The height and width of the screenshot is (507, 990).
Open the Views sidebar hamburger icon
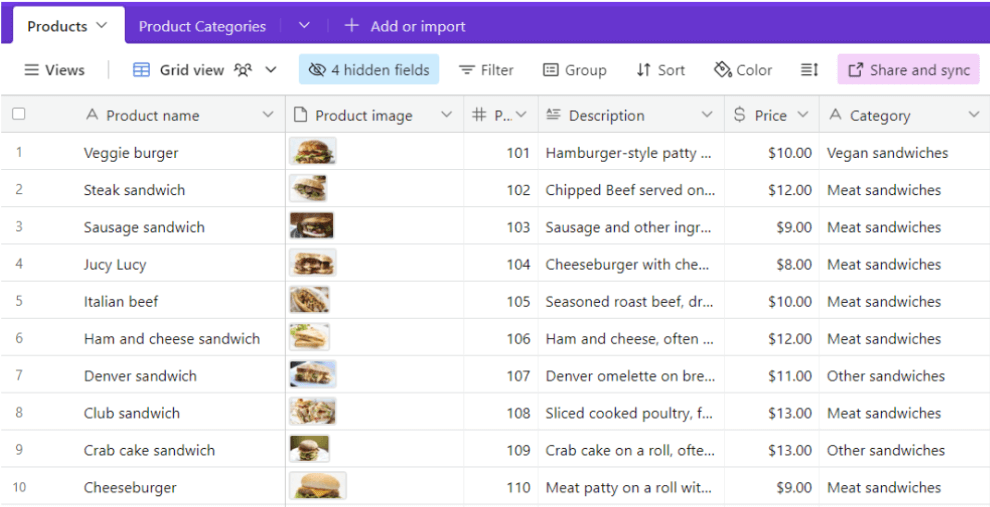pyautogui.click(x=31, y=70)
